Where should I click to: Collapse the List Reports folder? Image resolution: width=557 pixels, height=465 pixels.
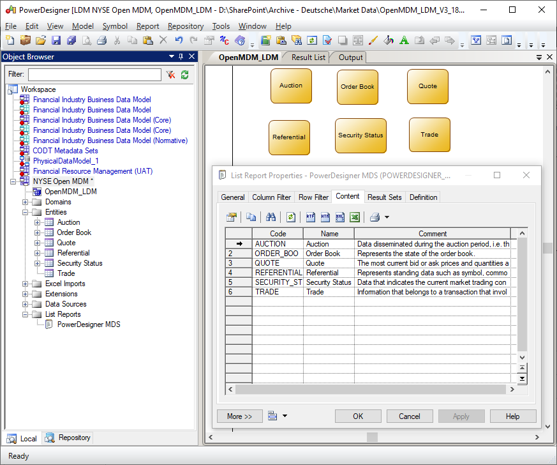(x=25, y=314)
